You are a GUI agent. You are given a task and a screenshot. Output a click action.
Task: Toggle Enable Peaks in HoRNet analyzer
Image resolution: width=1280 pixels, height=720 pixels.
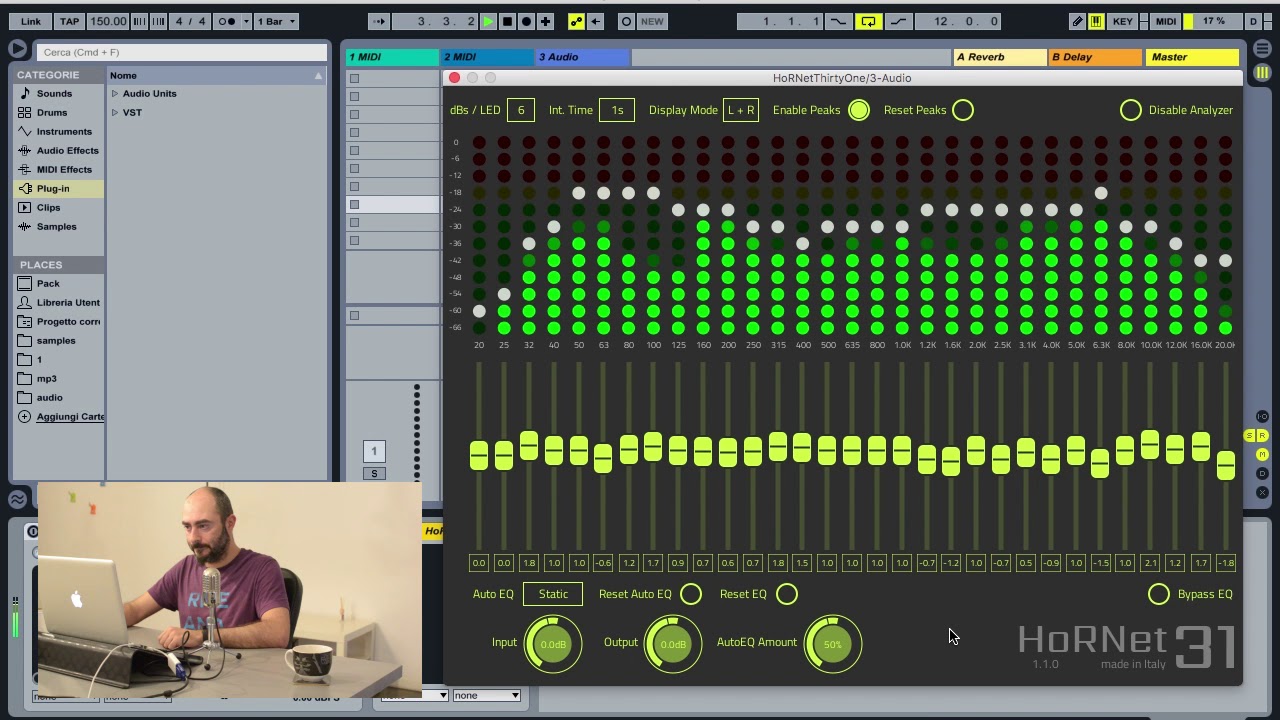pyautogui.click(x=859, y=110)
